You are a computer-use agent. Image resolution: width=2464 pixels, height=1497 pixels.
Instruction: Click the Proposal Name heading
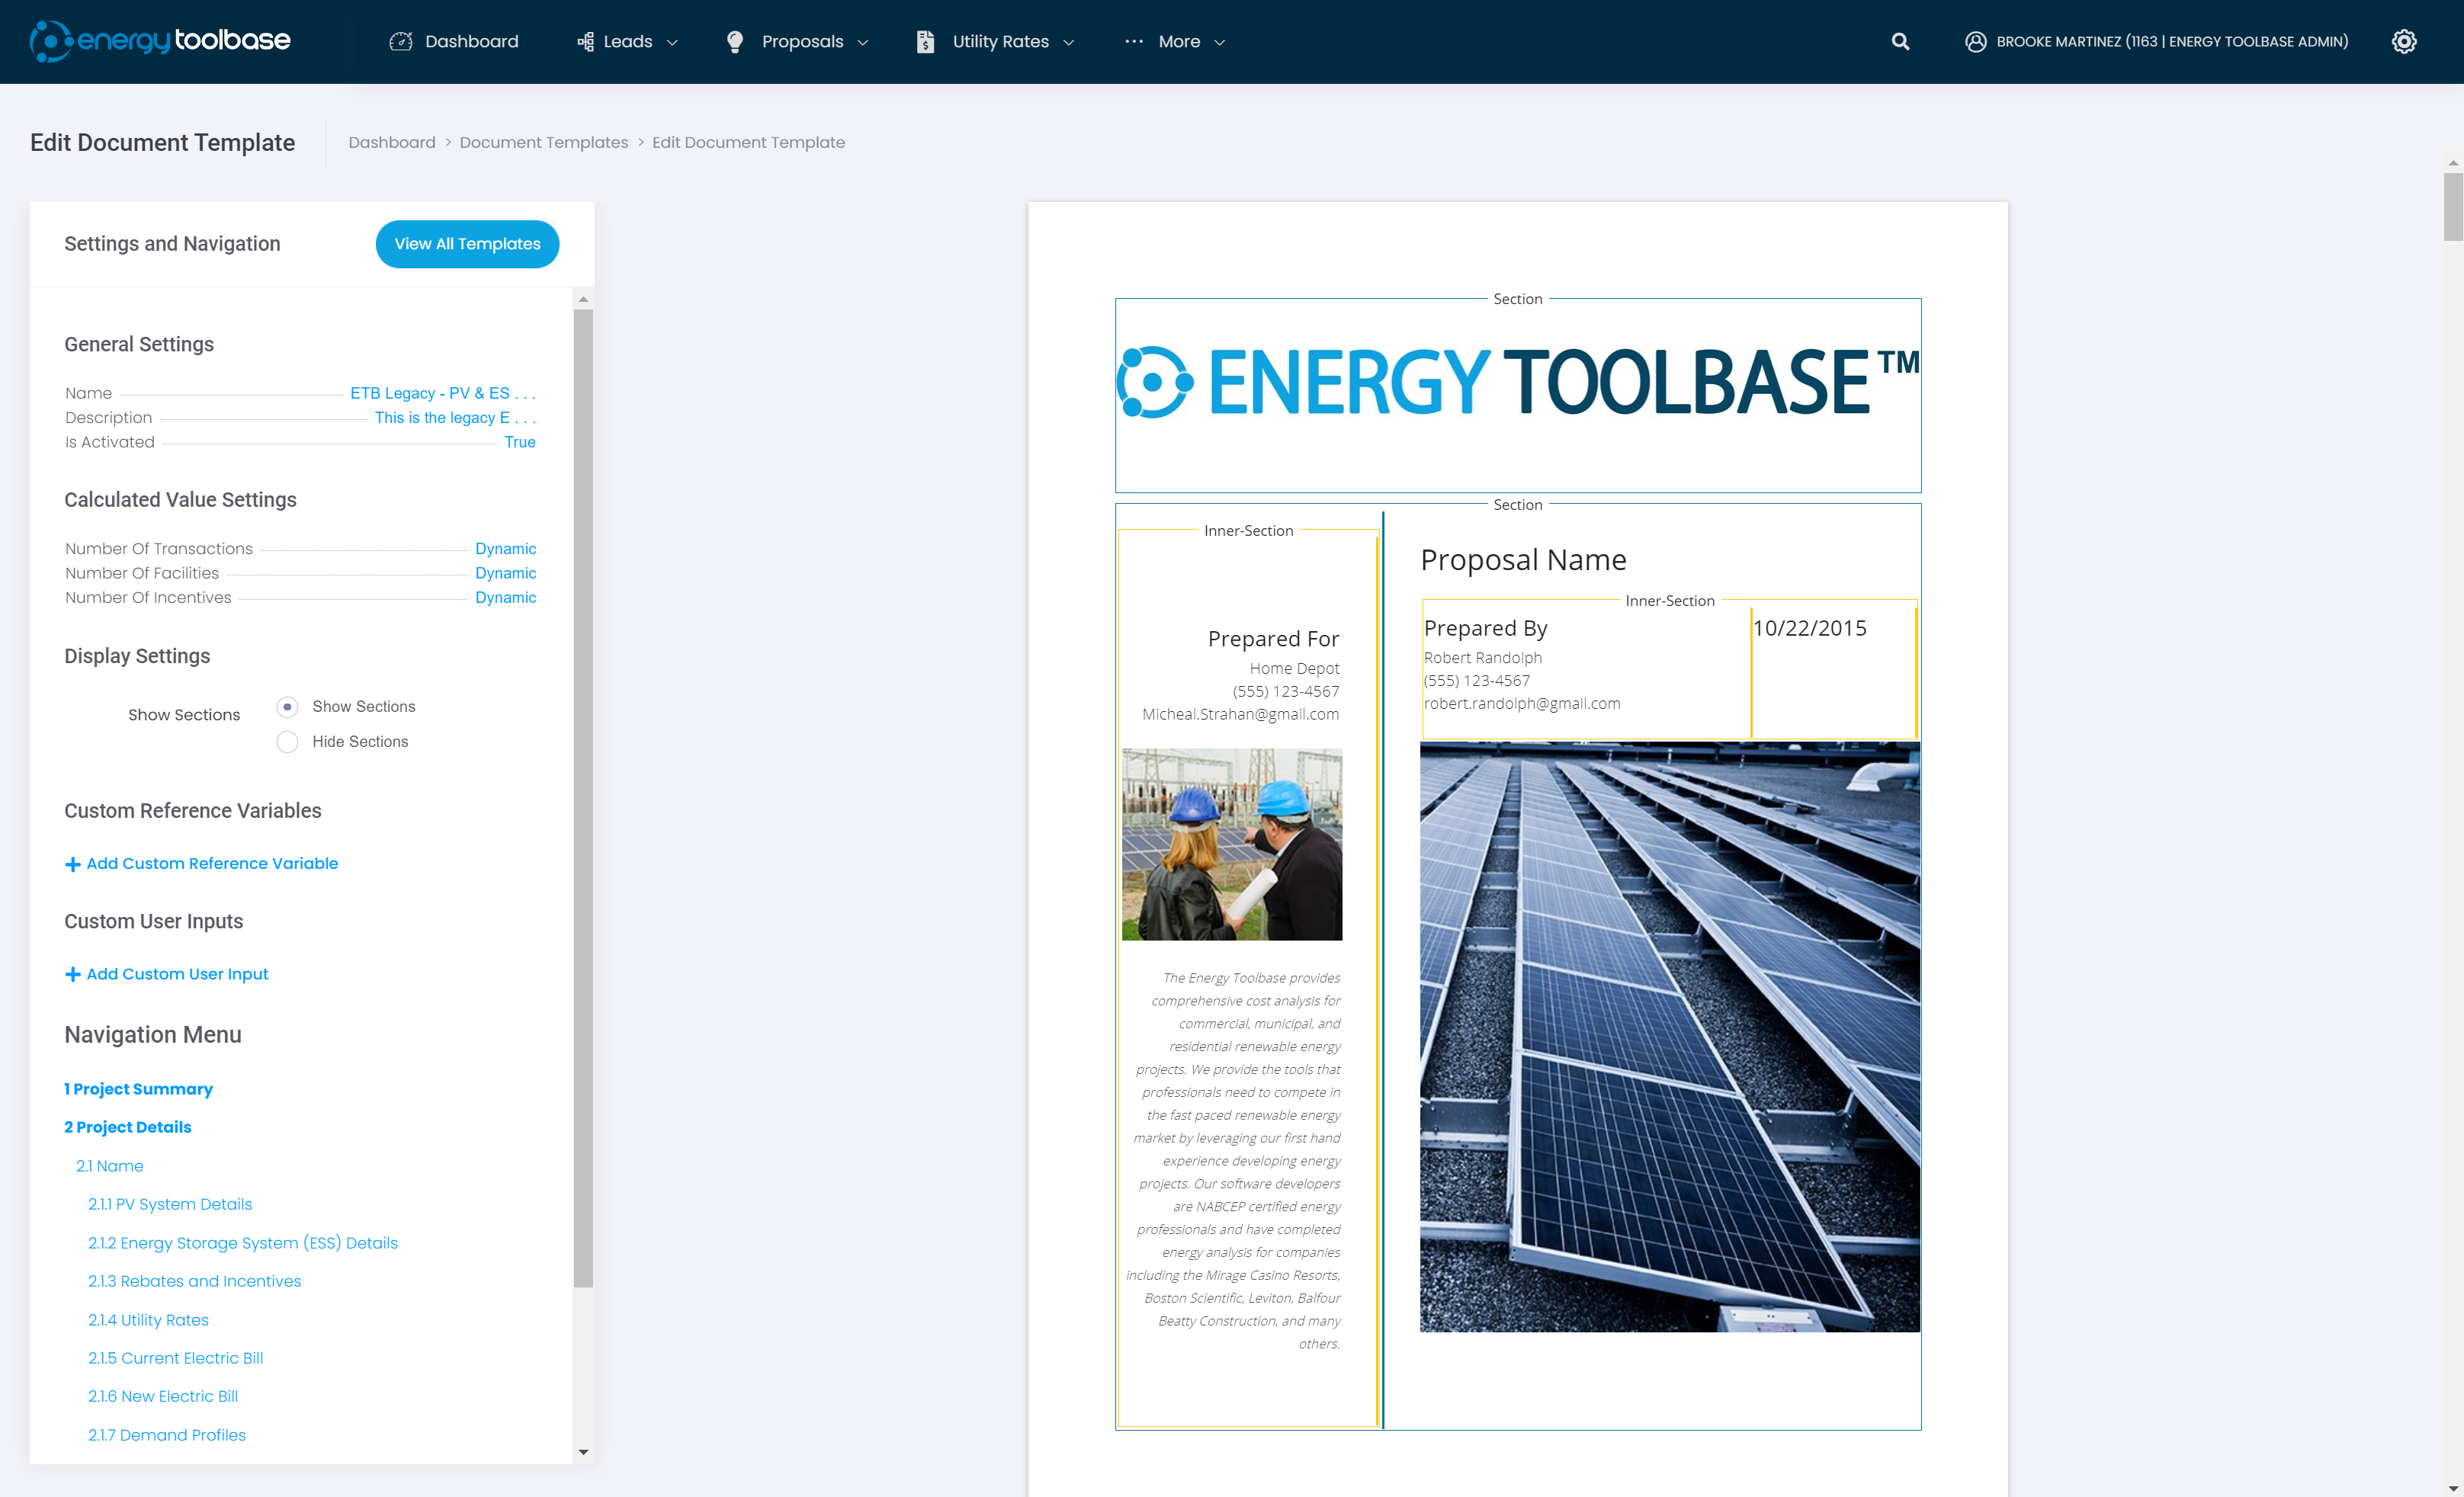click(x=1523, y=560)
